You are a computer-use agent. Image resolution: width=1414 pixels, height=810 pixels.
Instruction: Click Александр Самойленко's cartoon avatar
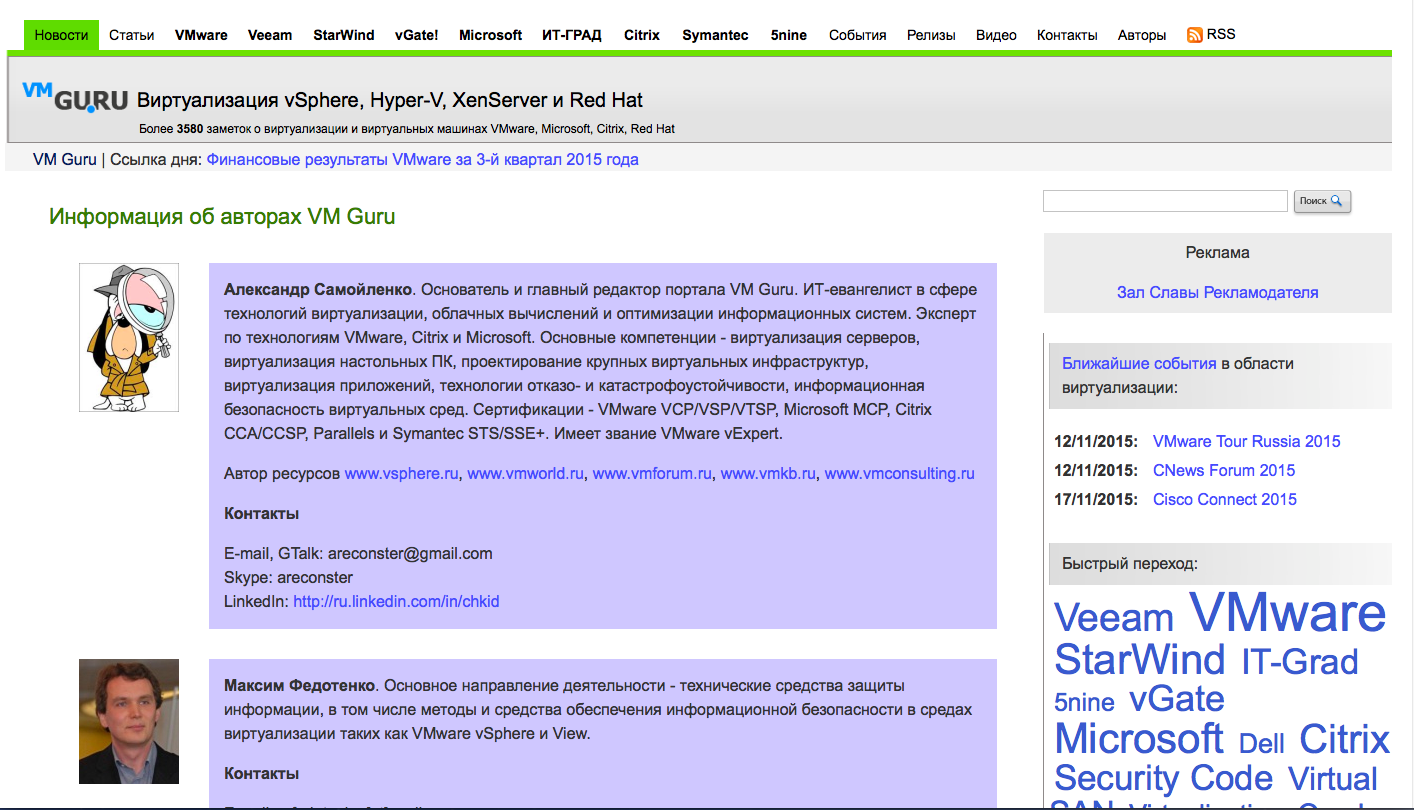pyautogui.click(x=129, y=338)
